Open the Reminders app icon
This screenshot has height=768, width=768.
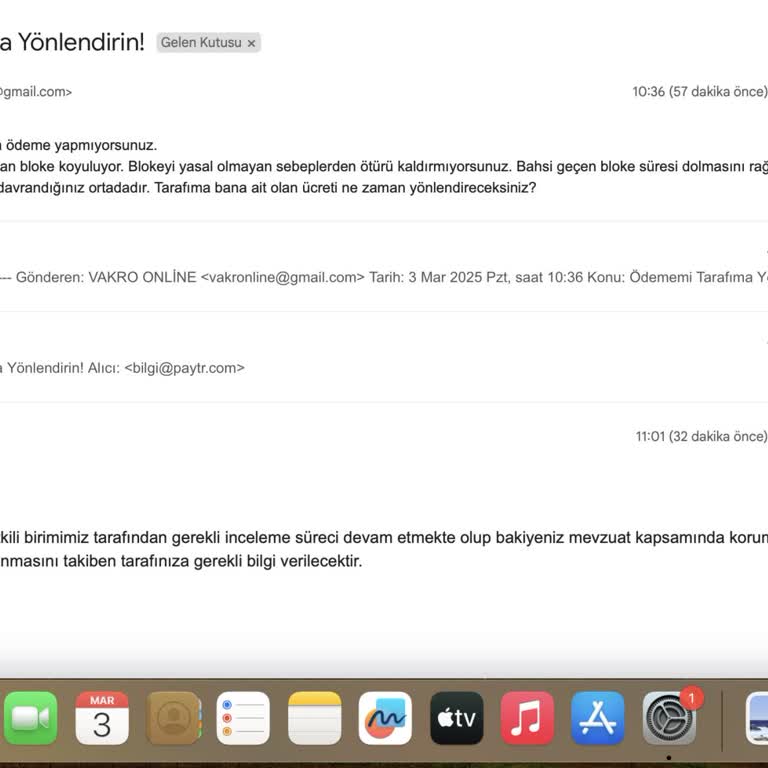(243, 718)
